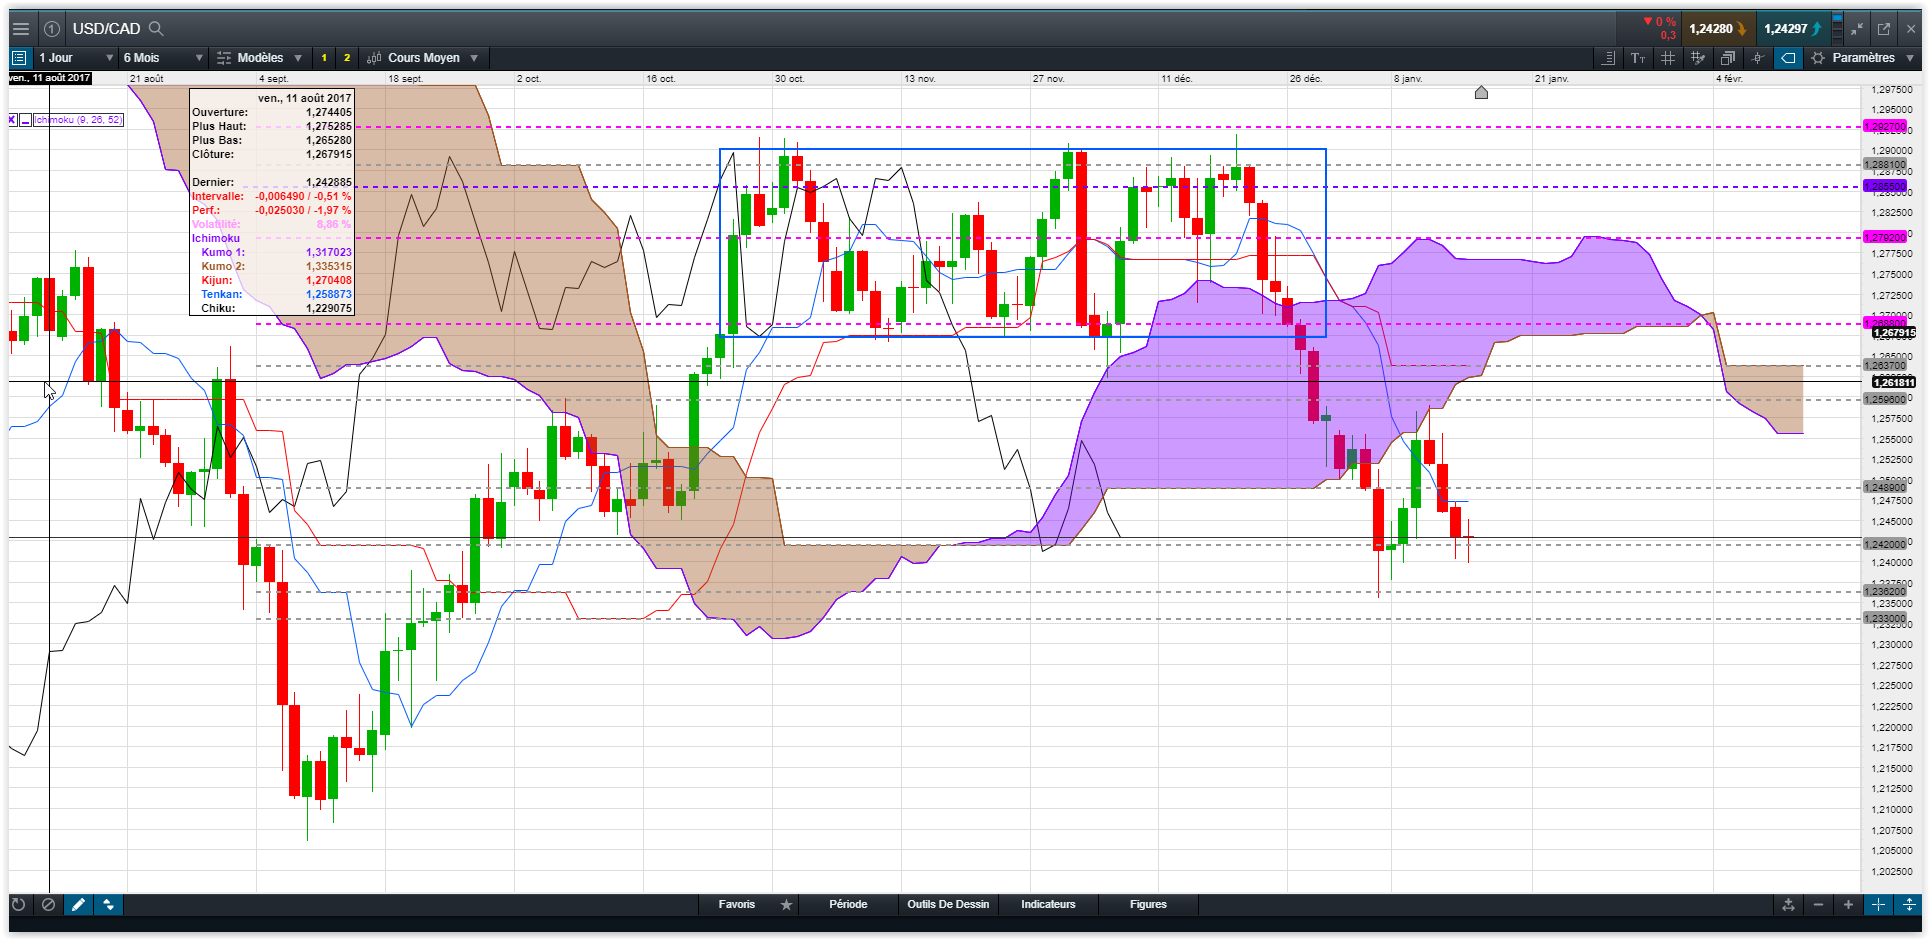1930x940 pixels.
Task: Open the symbol search magnifier next to USD/CAD
Action: pyautogui.click(x=156, y=29)
